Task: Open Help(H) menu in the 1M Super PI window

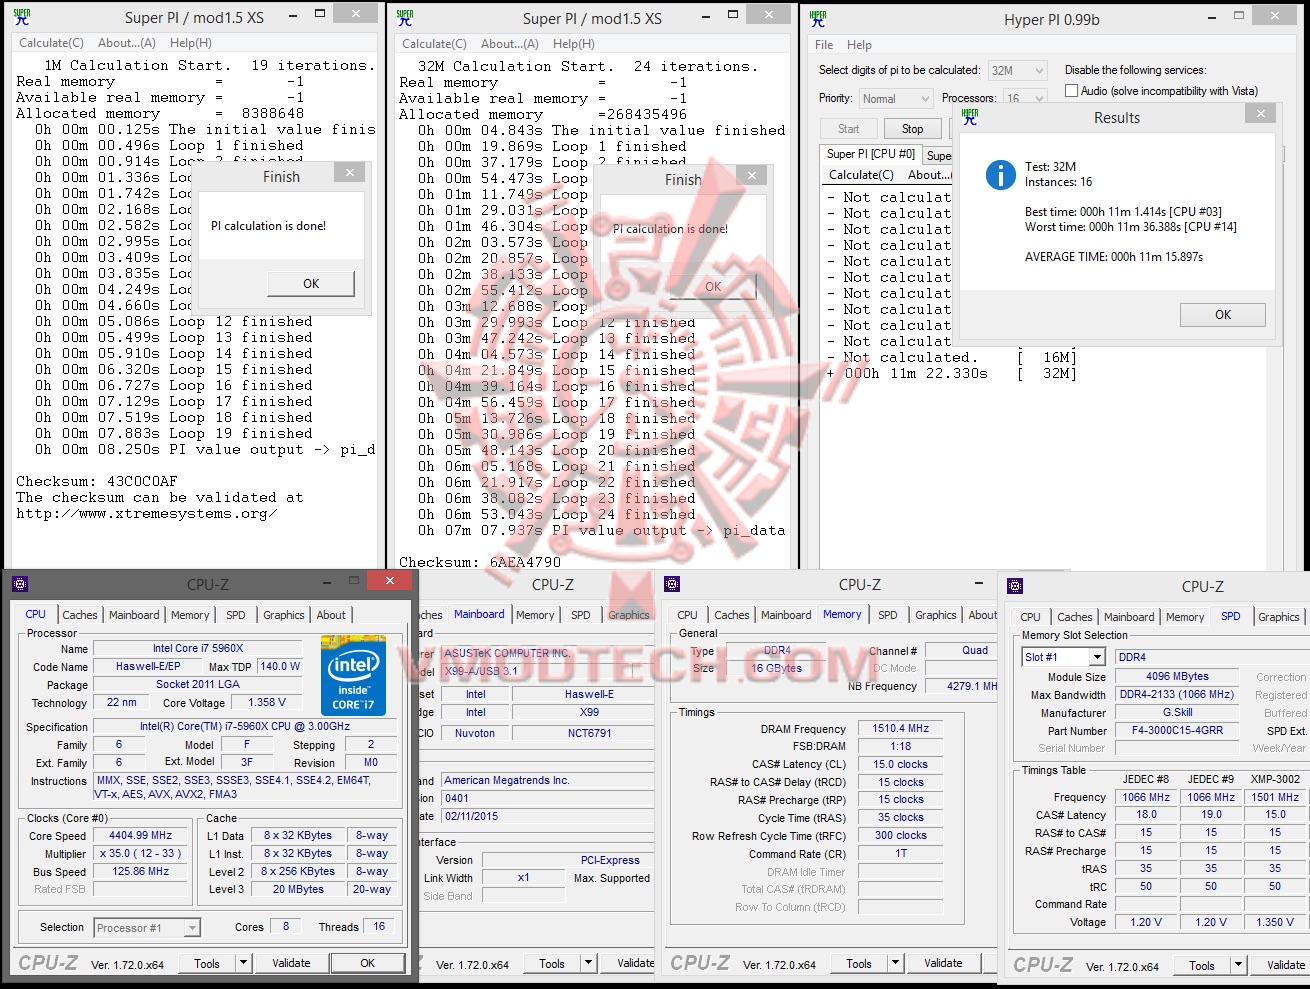Action: point(190,43)
